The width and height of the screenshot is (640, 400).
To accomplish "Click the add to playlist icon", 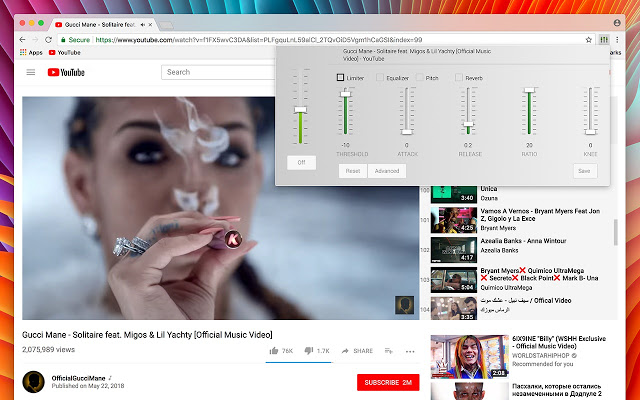I will click(389, 351).
